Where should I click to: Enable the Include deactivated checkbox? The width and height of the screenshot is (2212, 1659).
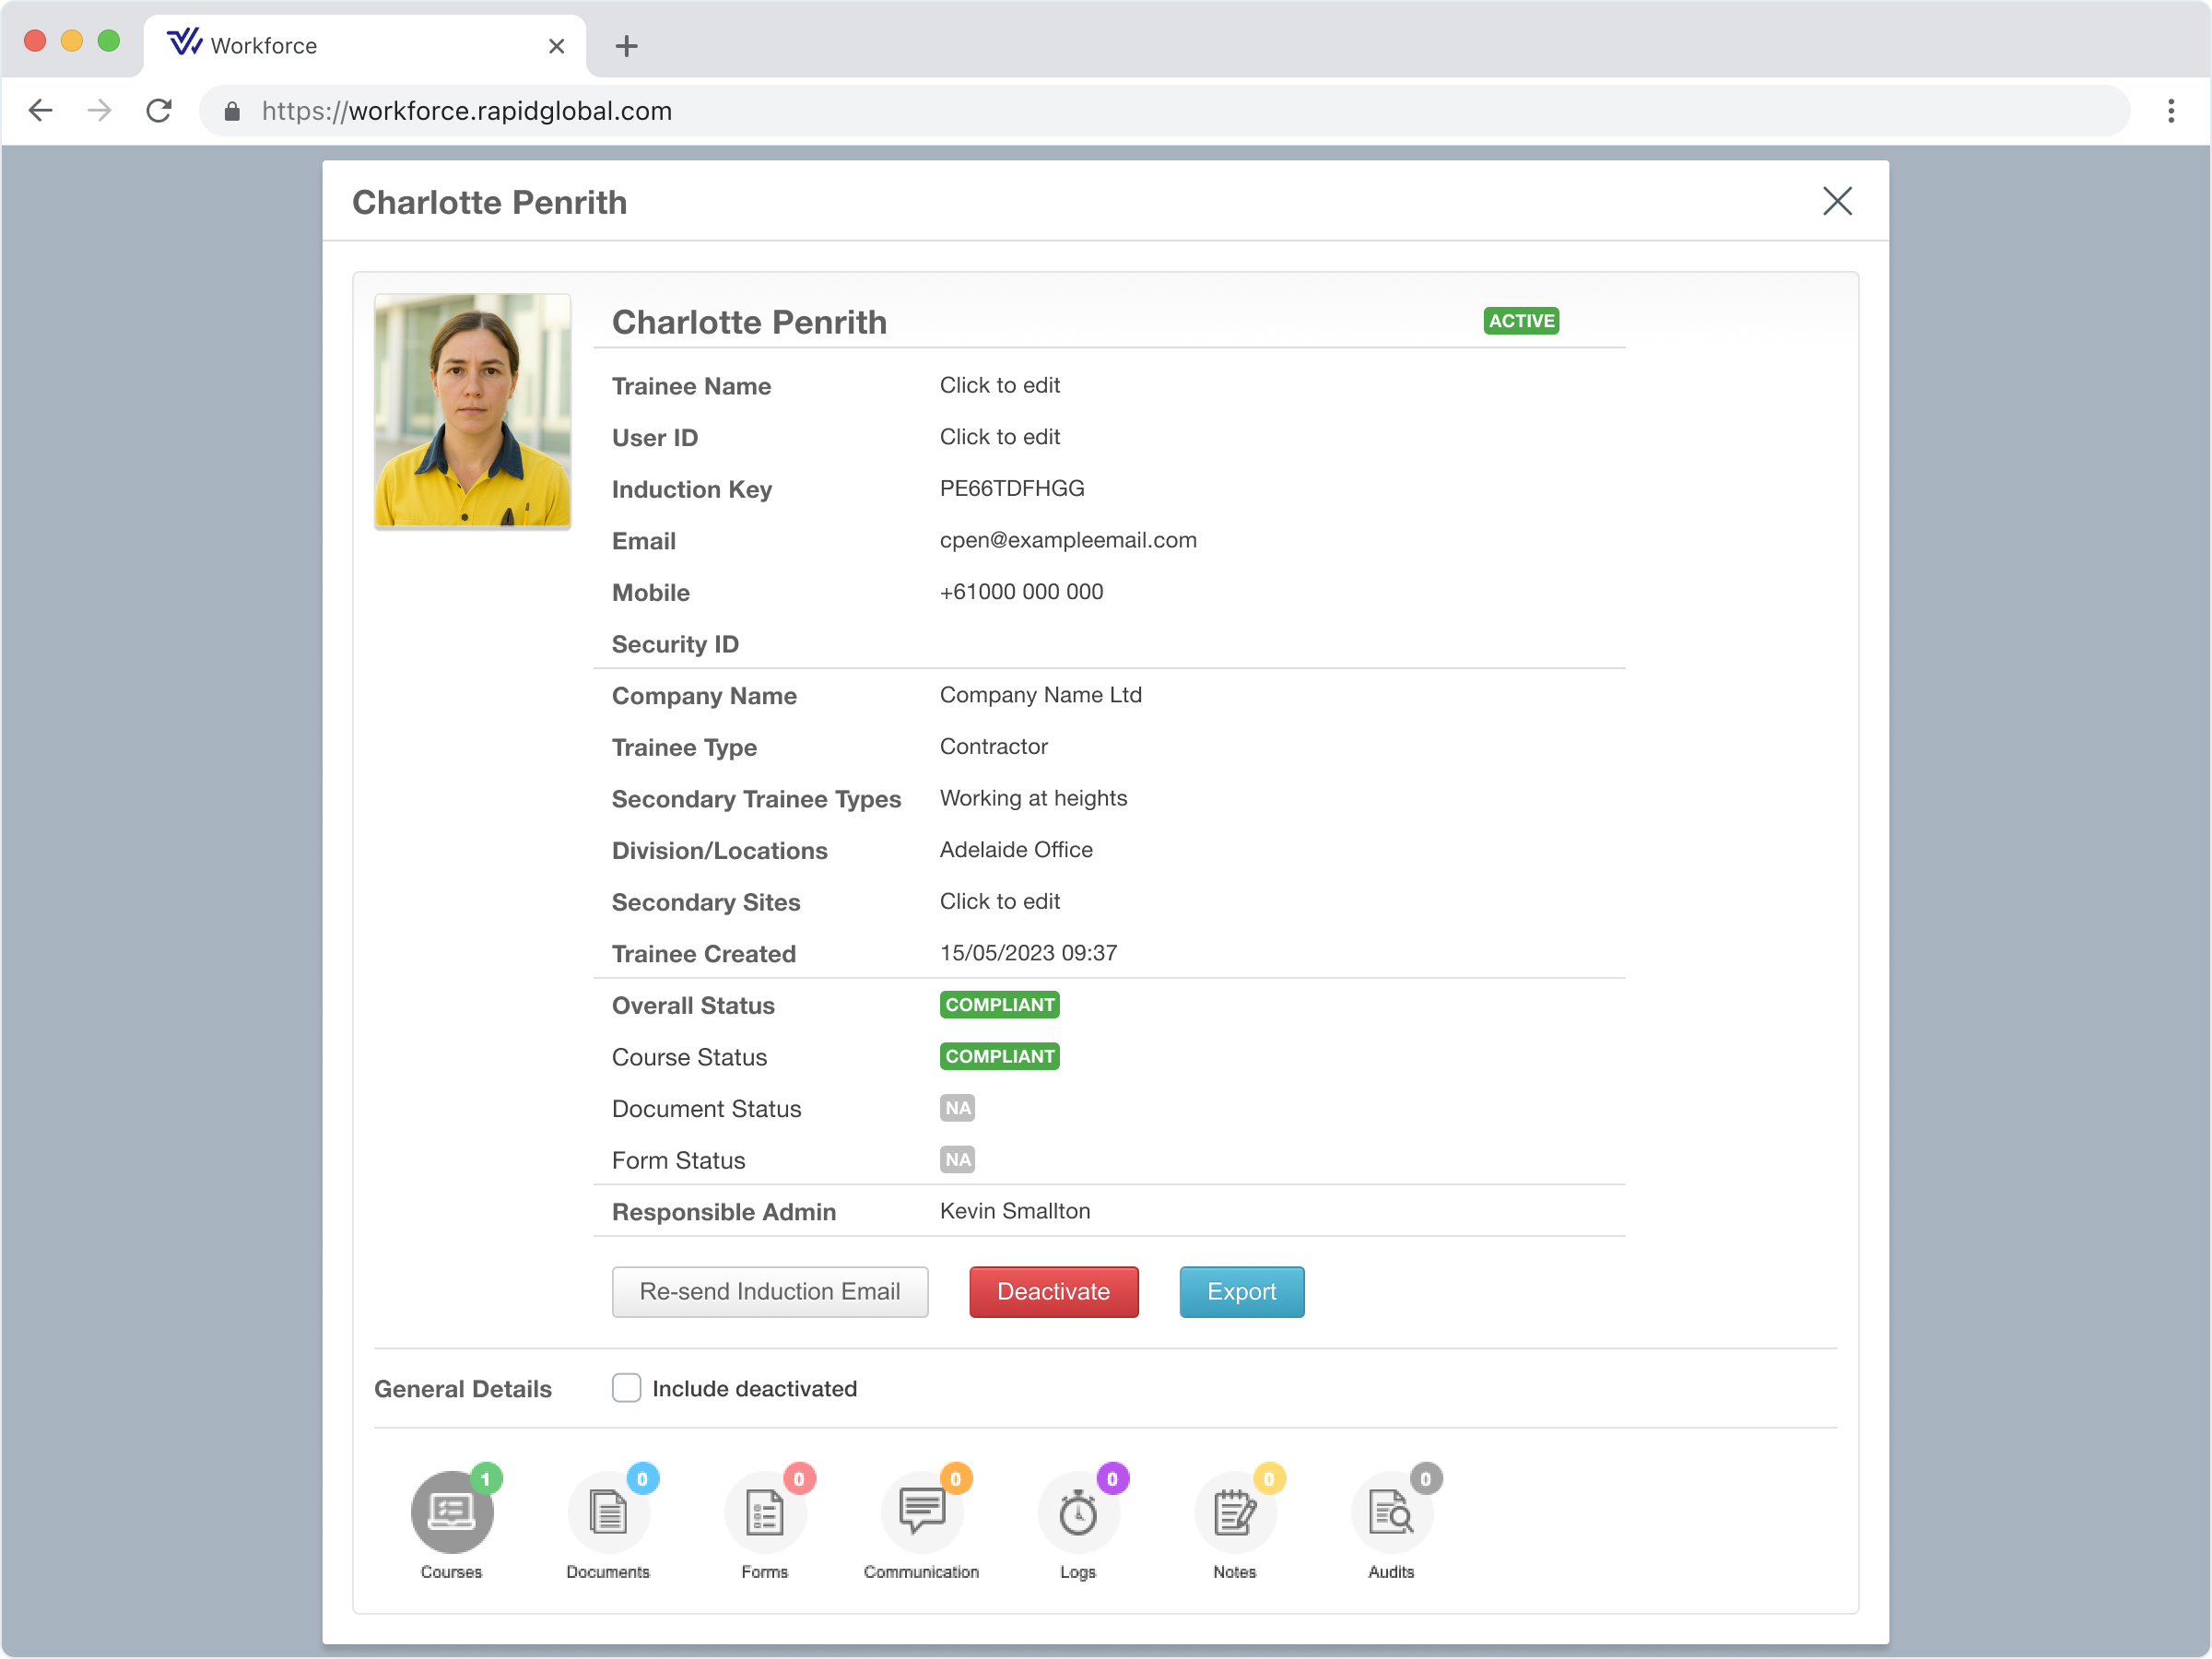coord(626,1388)
